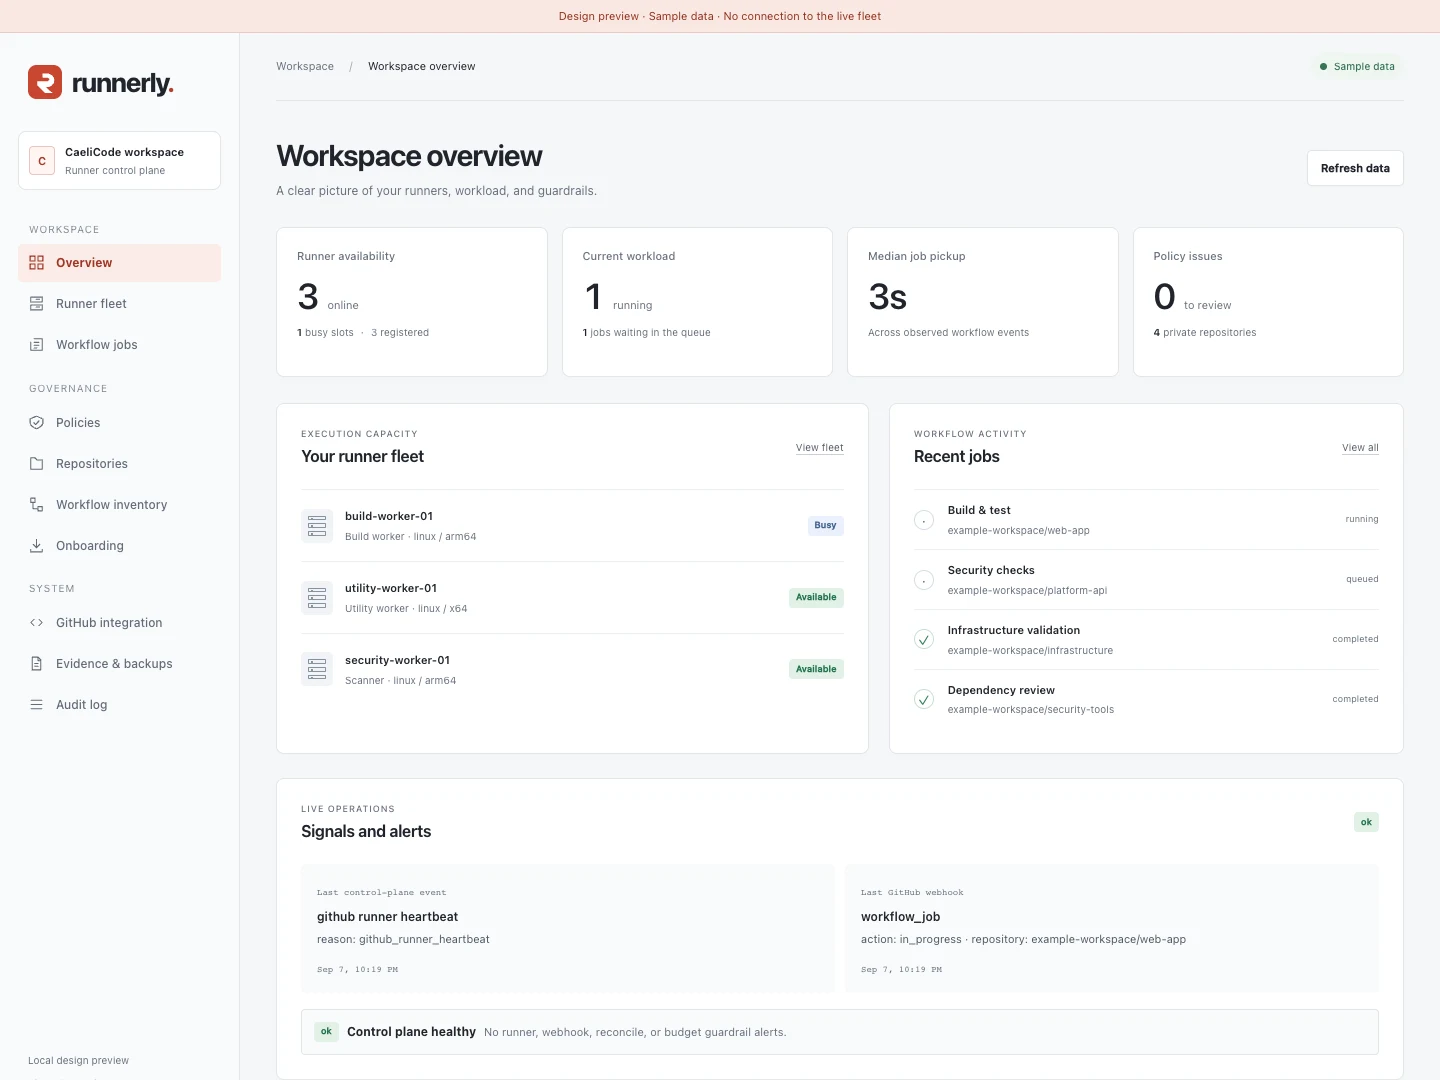
Task: Click the Overview grid icon in sidebar
Action: tap(37, 263)
